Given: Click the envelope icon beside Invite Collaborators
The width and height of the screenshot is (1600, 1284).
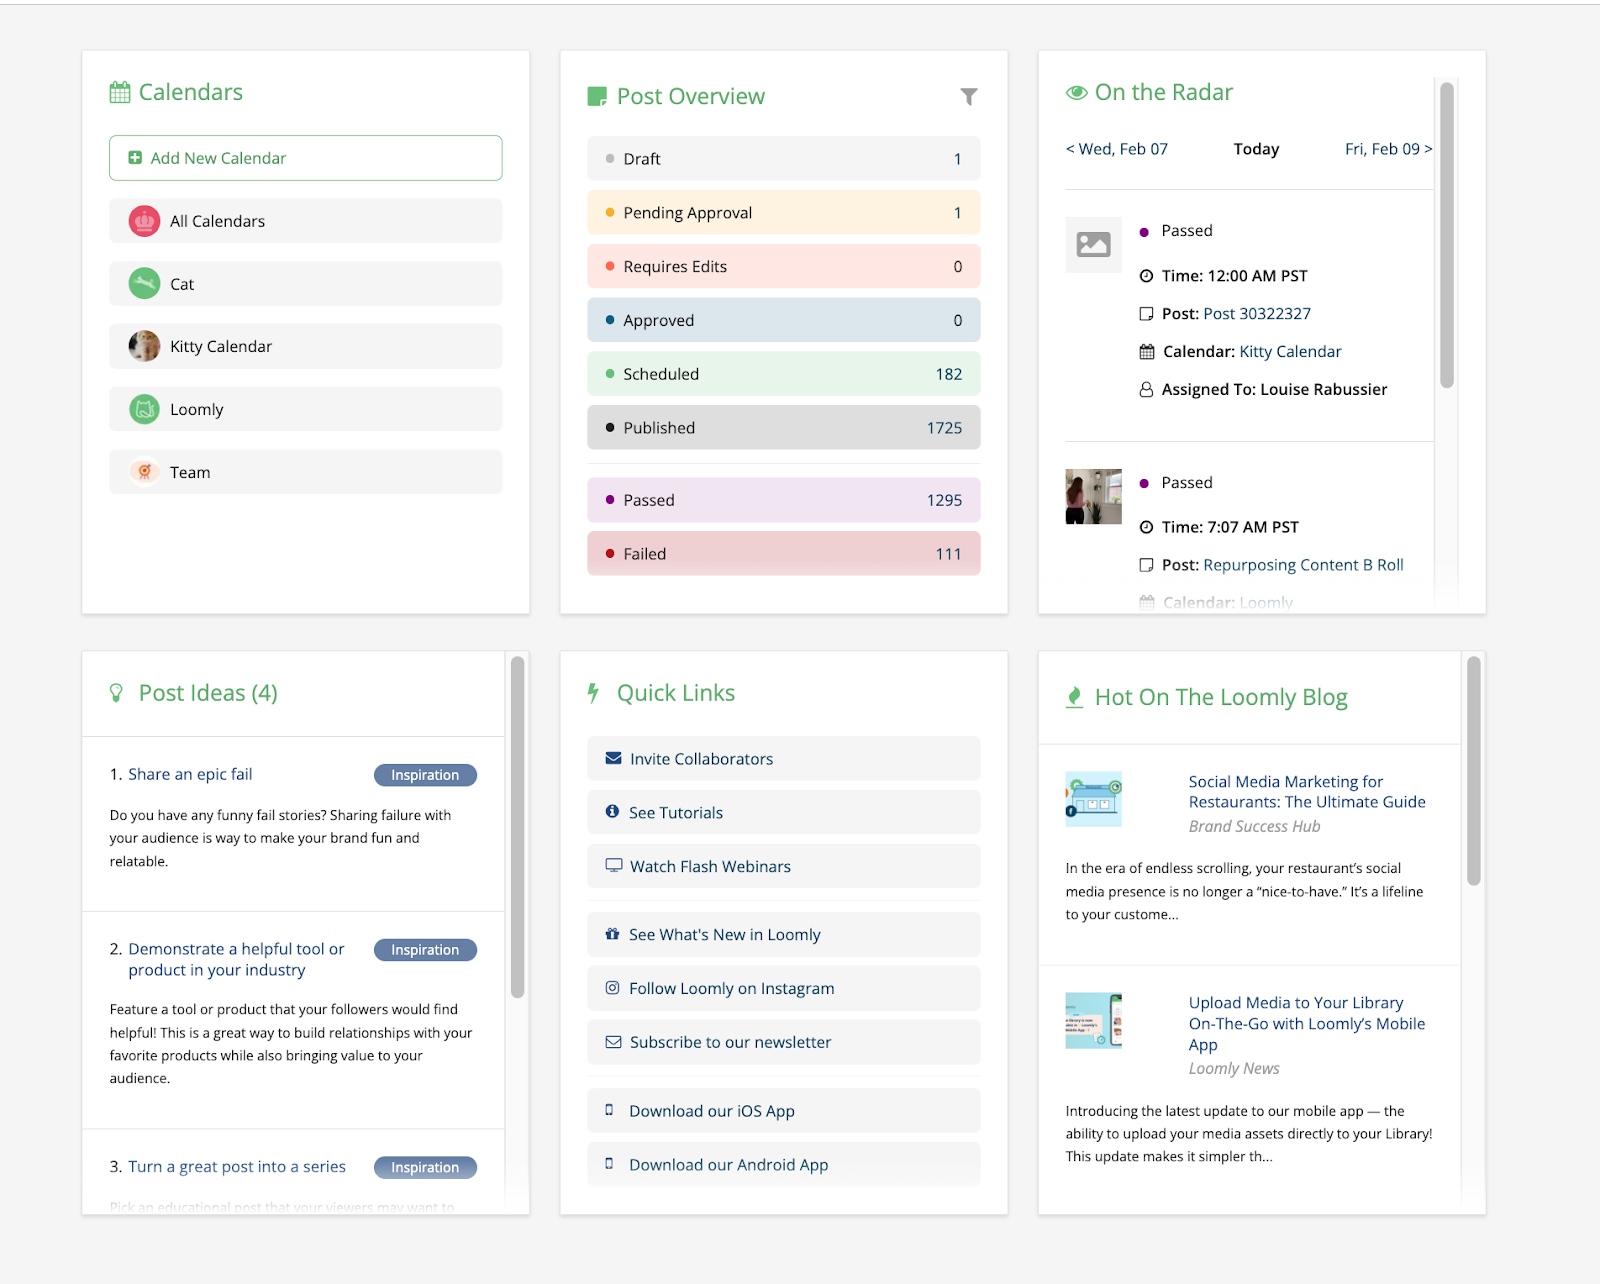Looking at the screenshot, I should click(613, 759).
